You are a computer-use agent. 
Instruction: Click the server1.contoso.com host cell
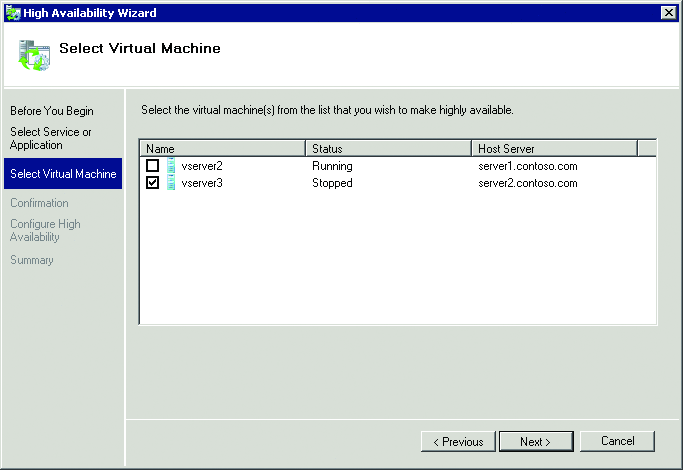coord(528,166)
